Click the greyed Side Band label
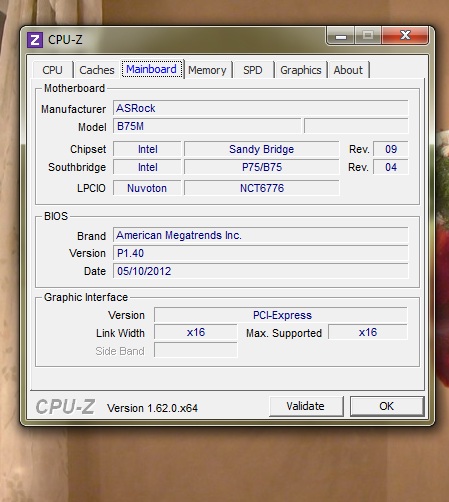 (120, 351)
